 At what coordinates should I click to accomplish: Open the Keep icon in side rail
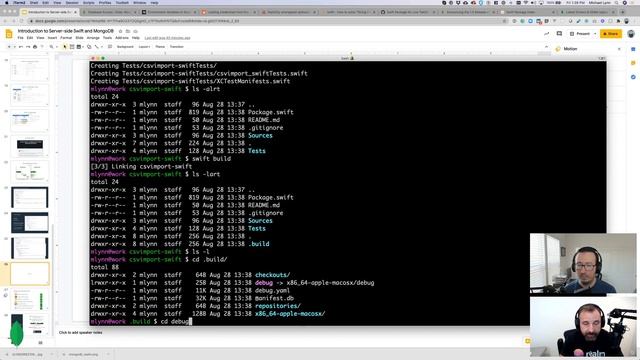[633, 63]
